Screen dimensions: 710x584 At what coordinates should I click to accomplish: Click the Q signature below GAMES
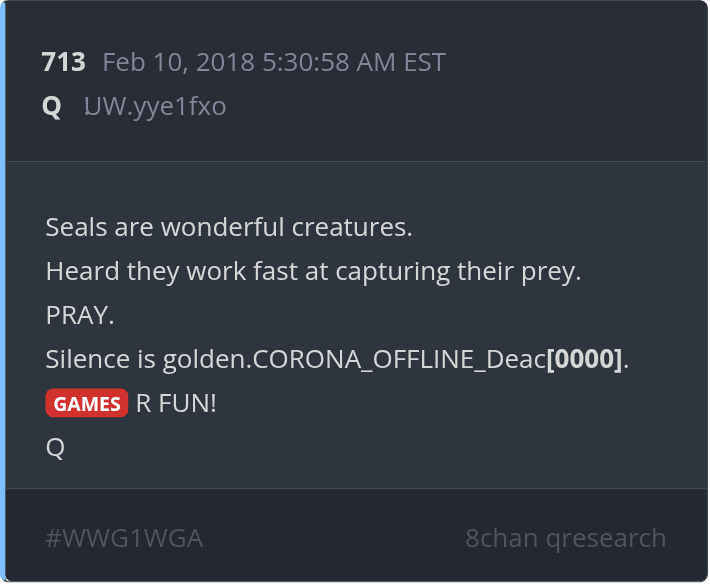tap(55, 448)
